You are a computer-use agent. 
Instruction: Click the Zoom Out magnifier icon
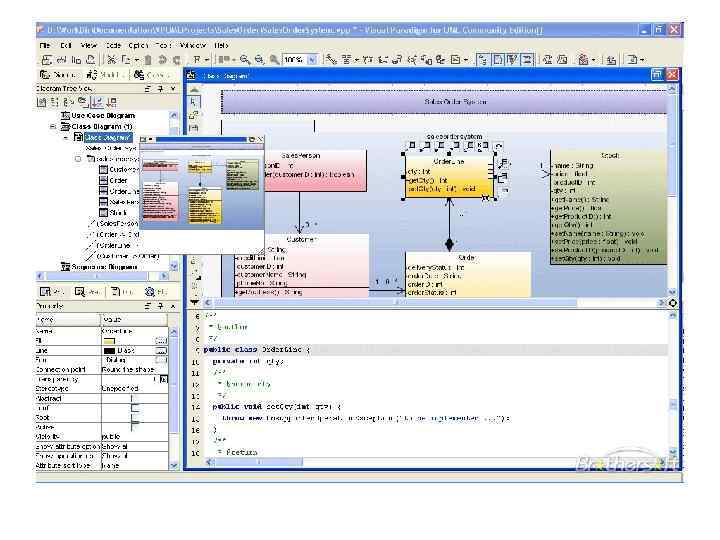coord(259,60)
